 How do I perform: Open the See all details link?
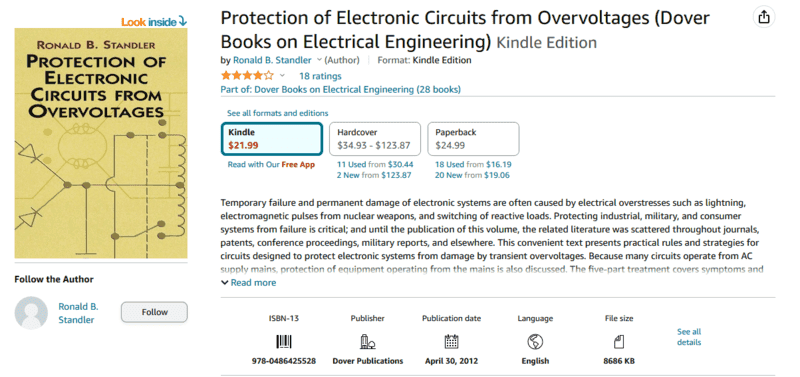click(689, 337)
